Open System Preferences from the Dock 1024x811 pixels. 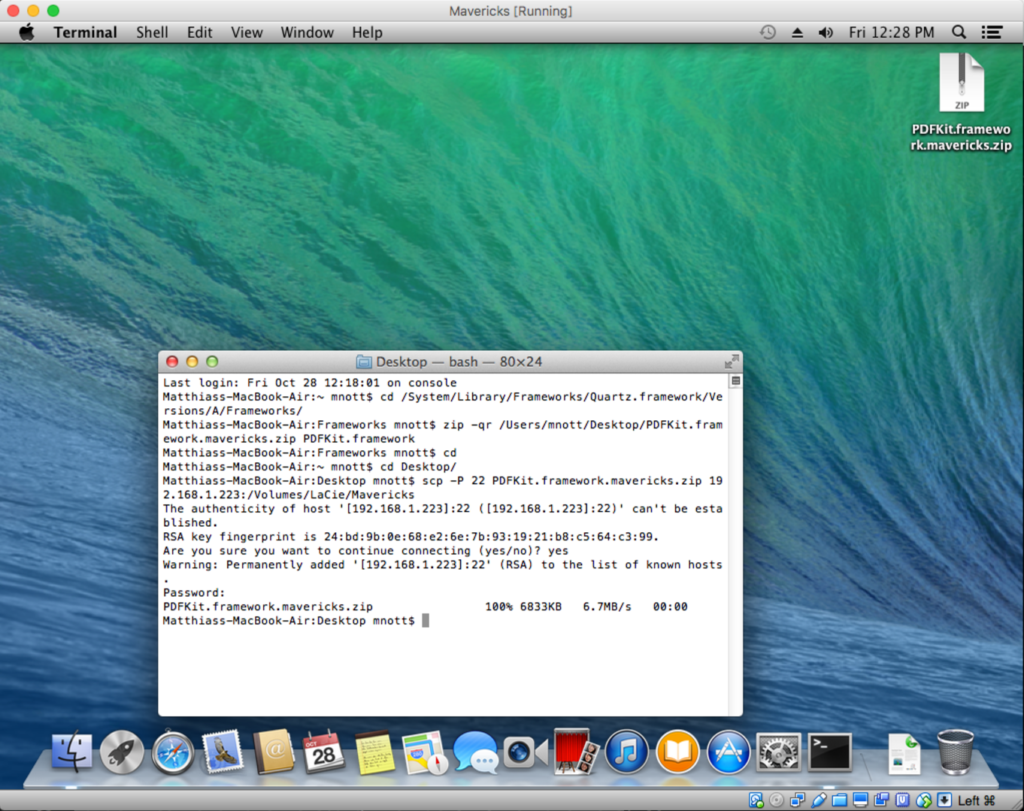click(x=777, y=751)
